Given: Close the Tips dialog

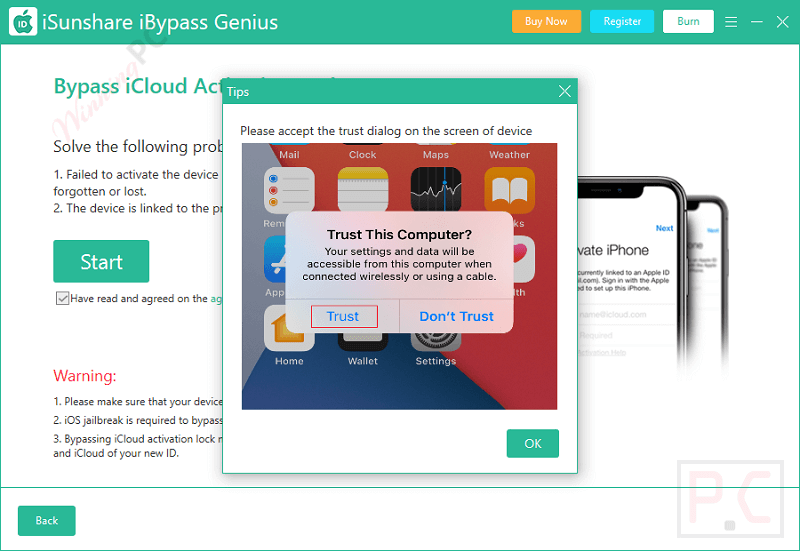Looking at the screenshot, I should point(564,91).
